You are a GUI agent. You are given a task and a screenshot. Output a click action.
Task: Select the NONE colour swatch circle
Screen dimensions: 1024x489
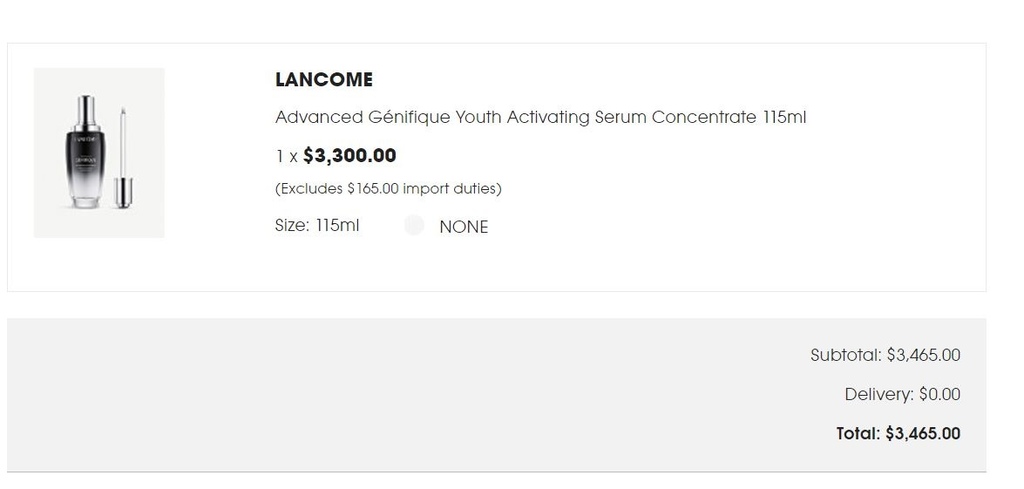pos(414,225)
